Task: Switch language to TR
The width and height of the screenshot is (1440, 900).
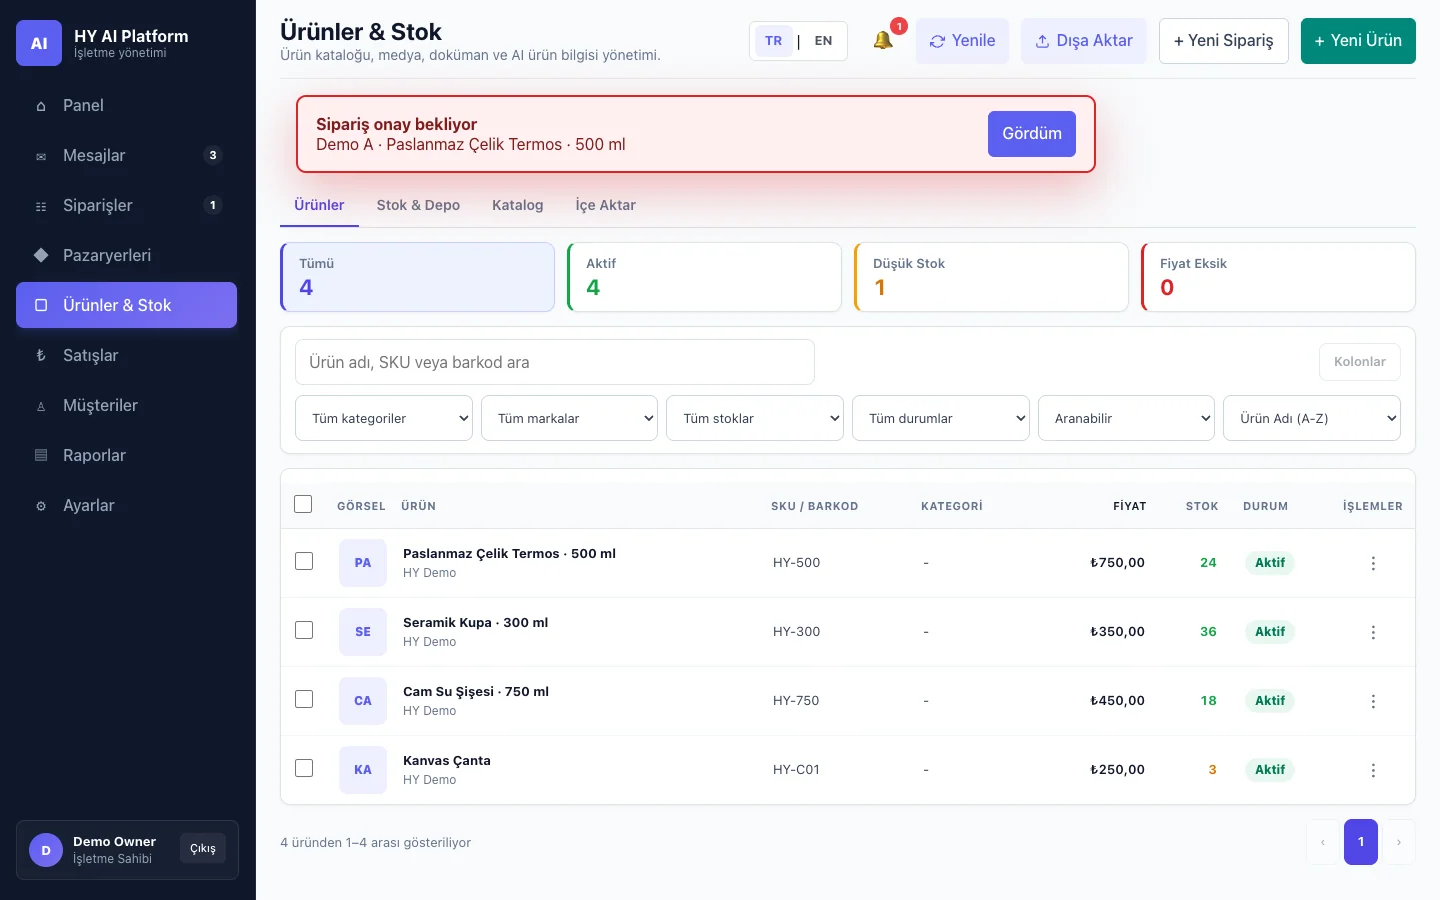Action: pyautogui.click(x=773, y=41)
